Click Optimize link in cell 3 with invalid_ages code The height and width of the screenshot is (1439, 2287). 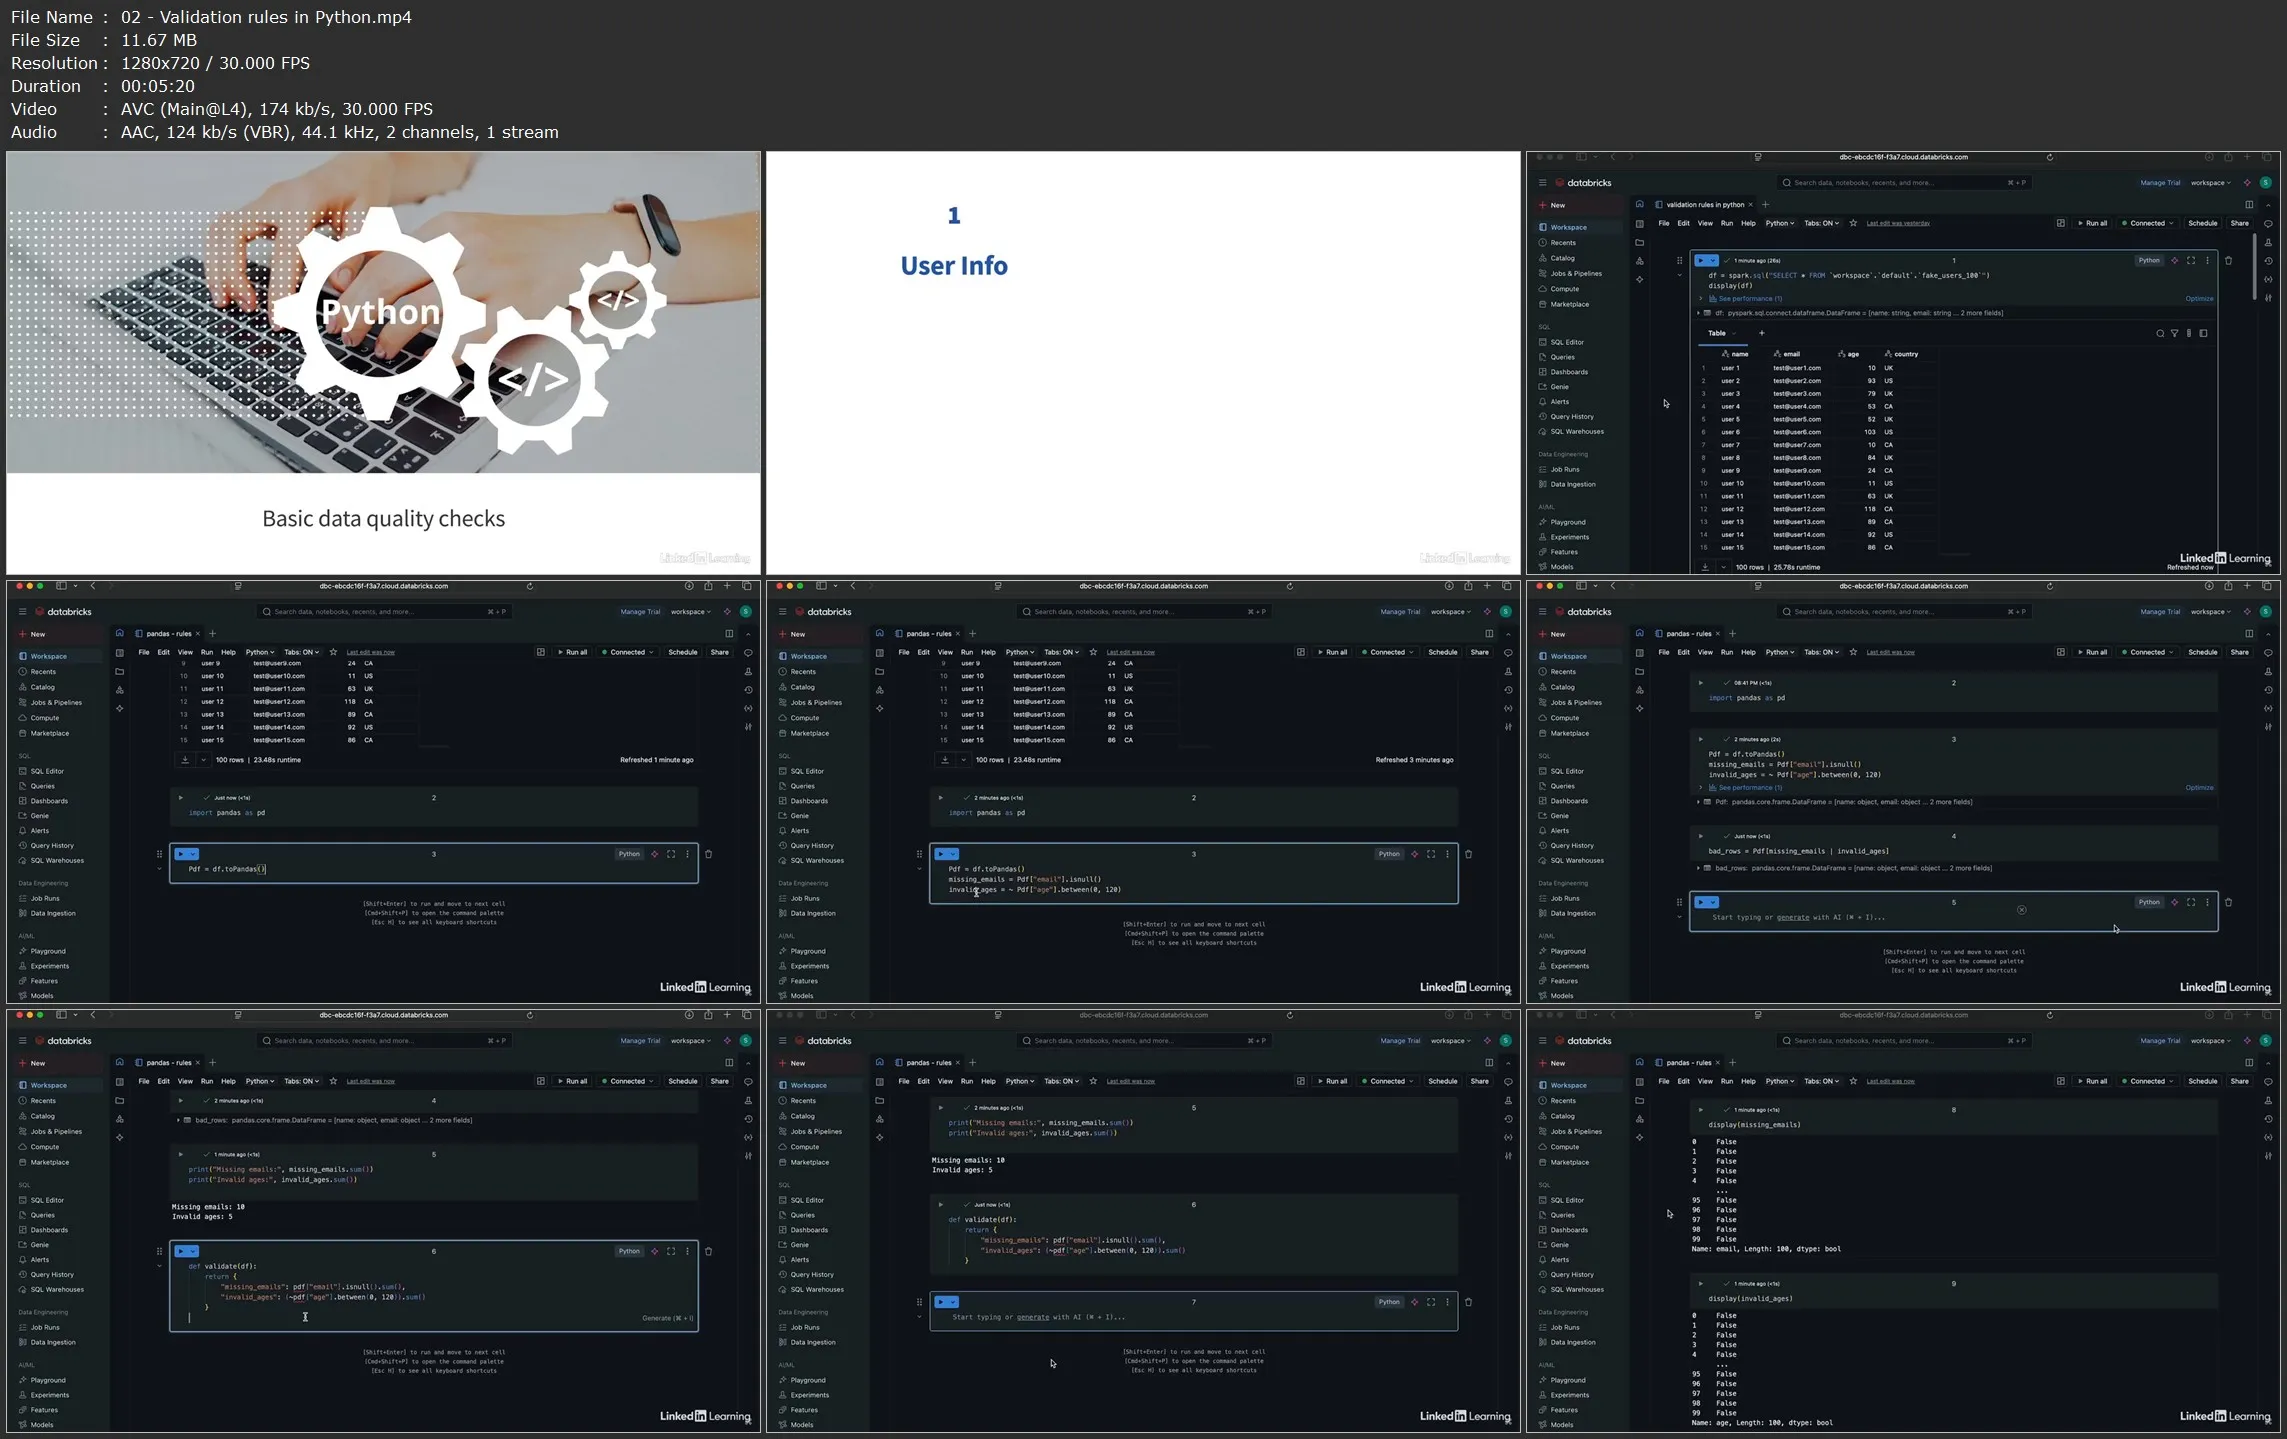[x=2199, y=788]
